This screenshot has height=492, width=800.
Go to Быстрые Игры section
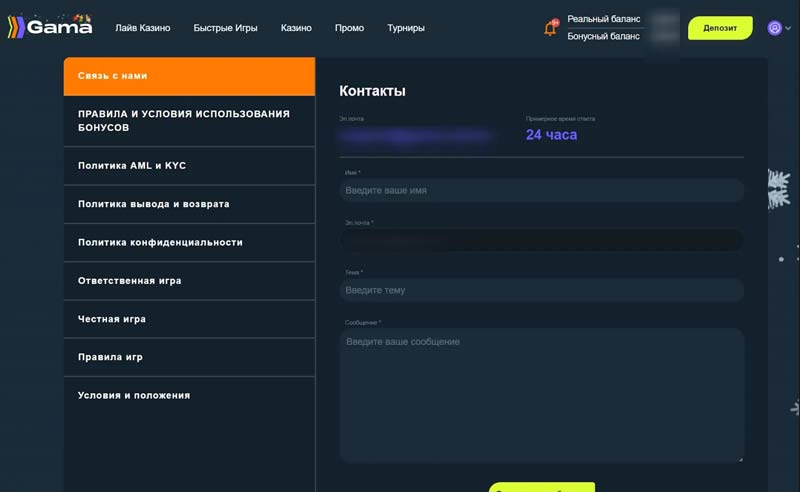pos(225,28)
